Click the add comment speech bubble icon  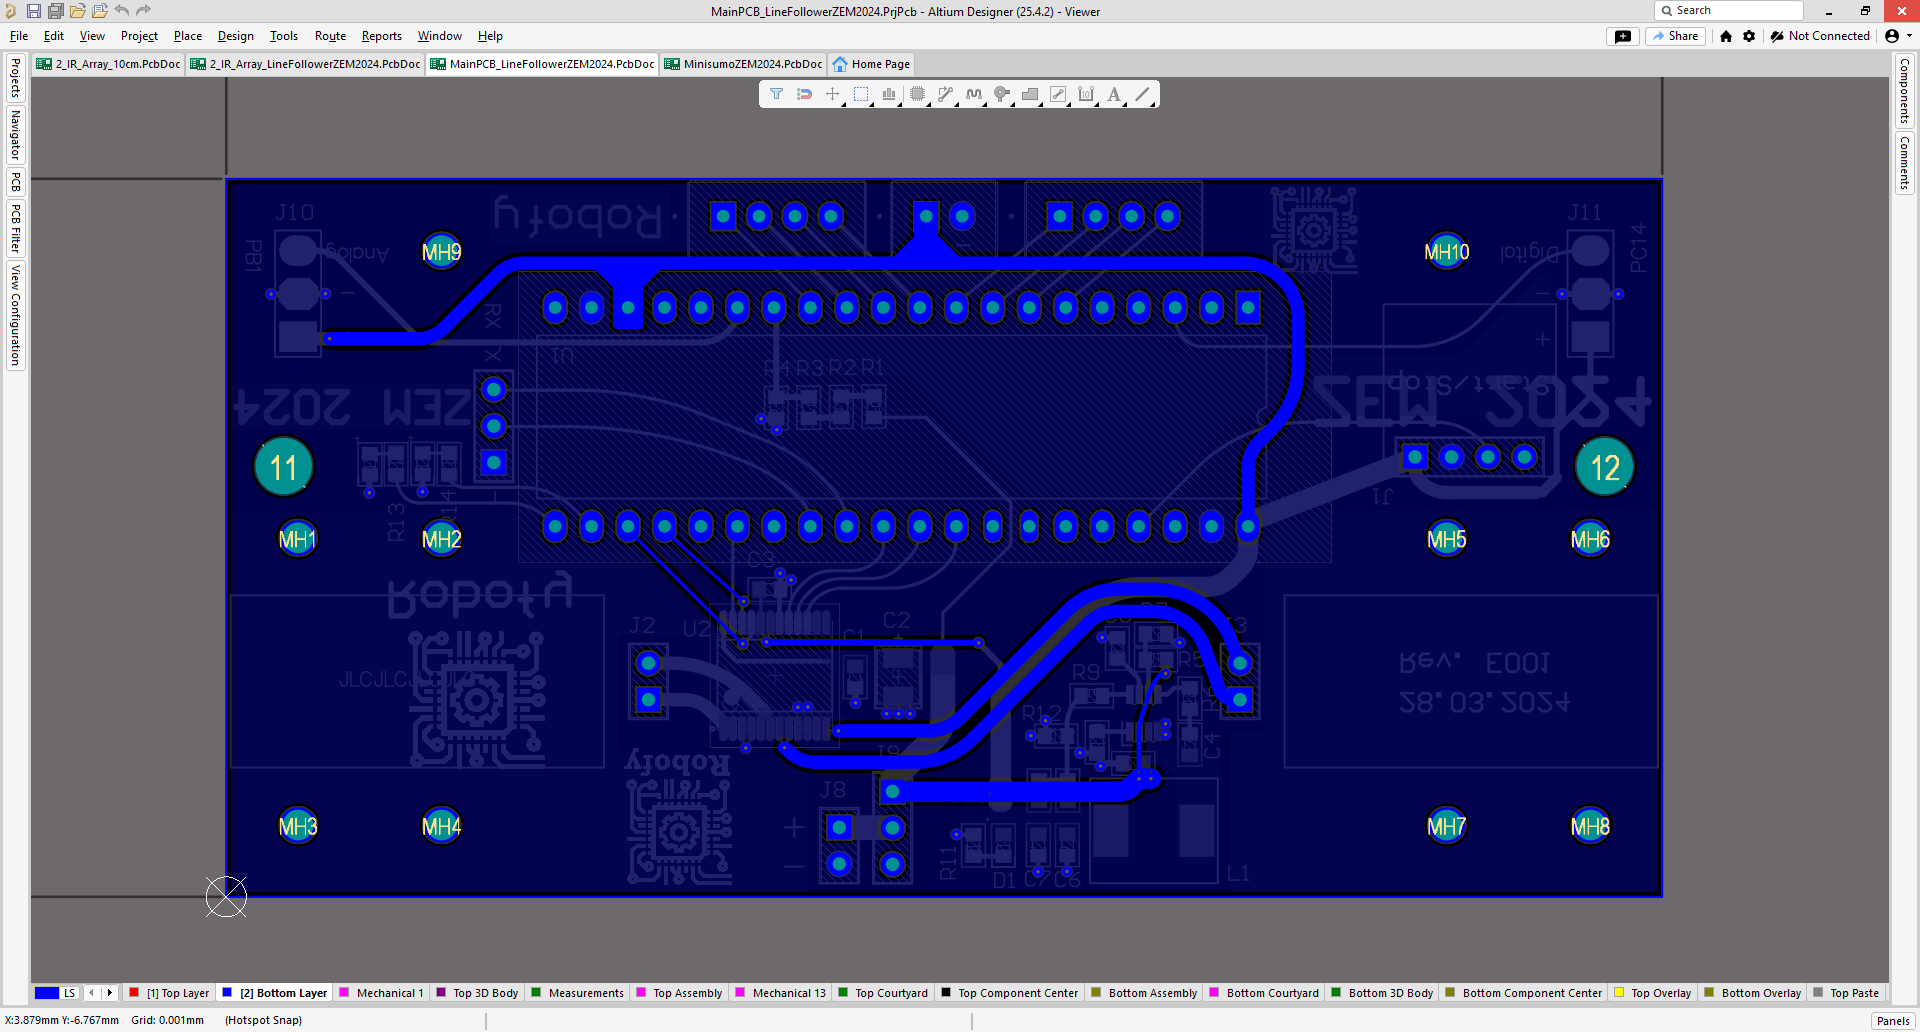click(1623, 36)
